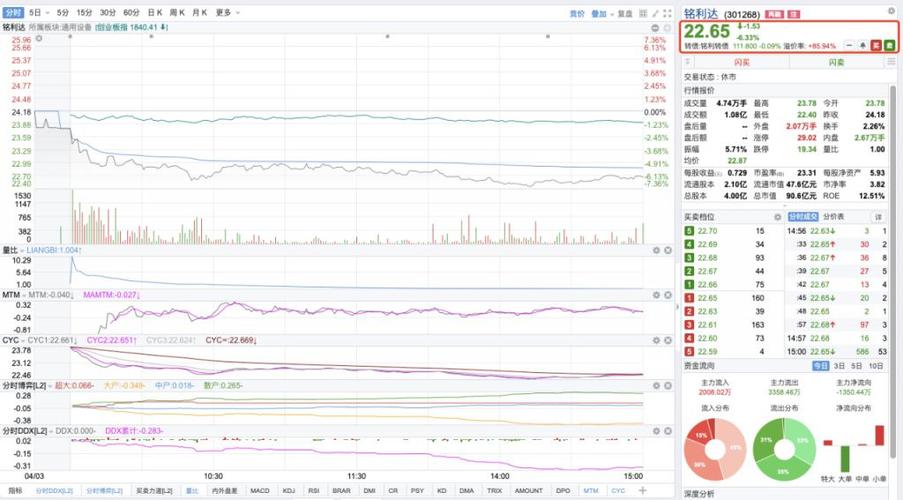
Task: Switch capital flow to 10日 period
Action: (x=876, y=366)
